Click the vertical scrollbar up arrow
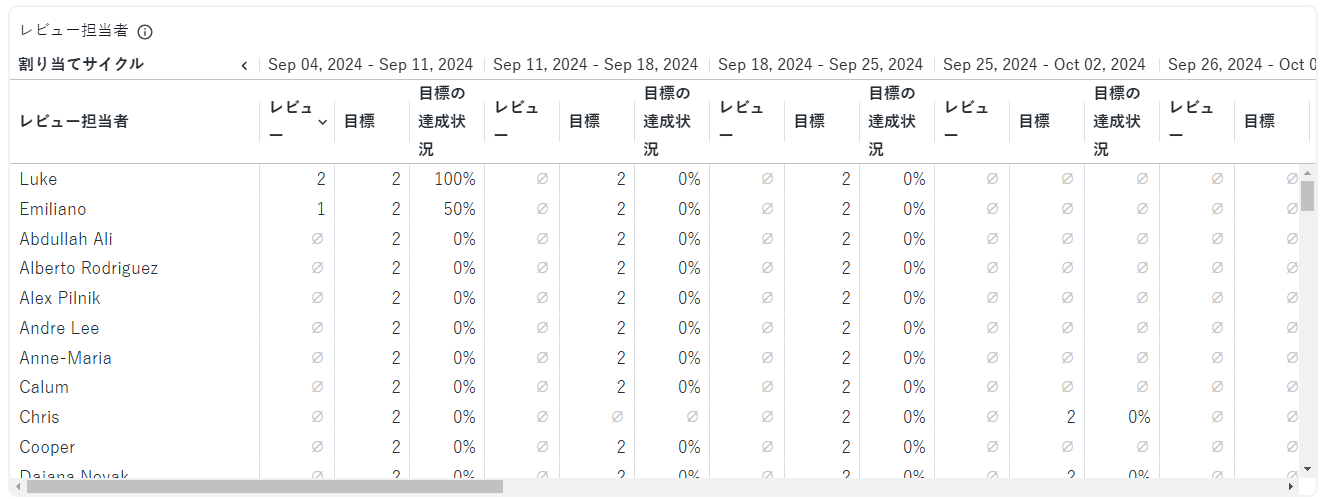Screen dimensions: 1326x499 [1307, 173]
